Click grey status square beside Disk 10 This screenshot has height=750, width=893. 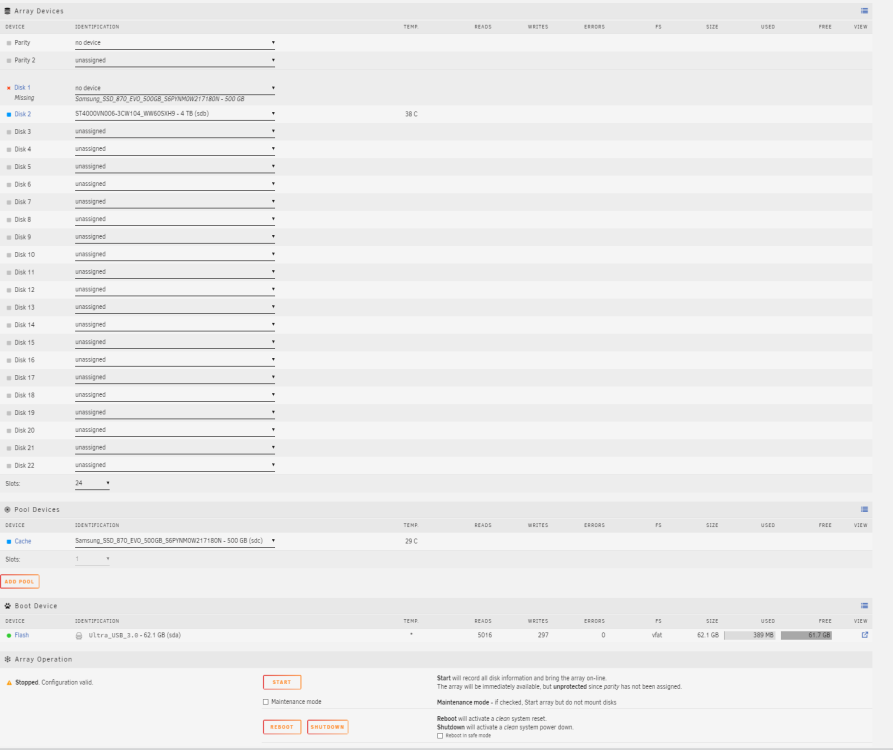9,255
